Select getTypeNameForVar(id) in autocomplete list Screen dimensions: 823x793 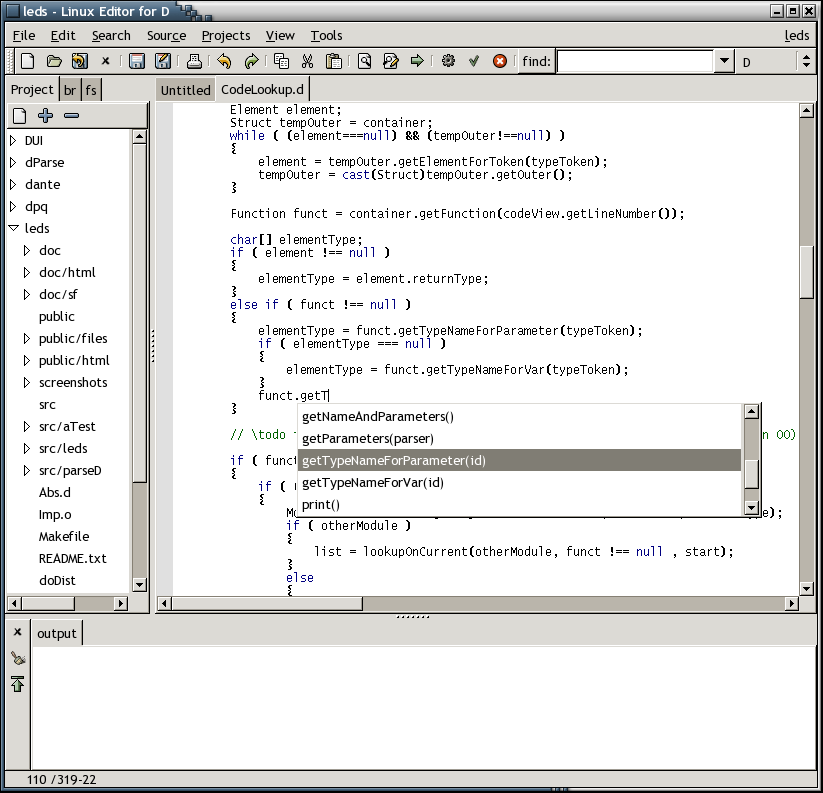point(372,483)
